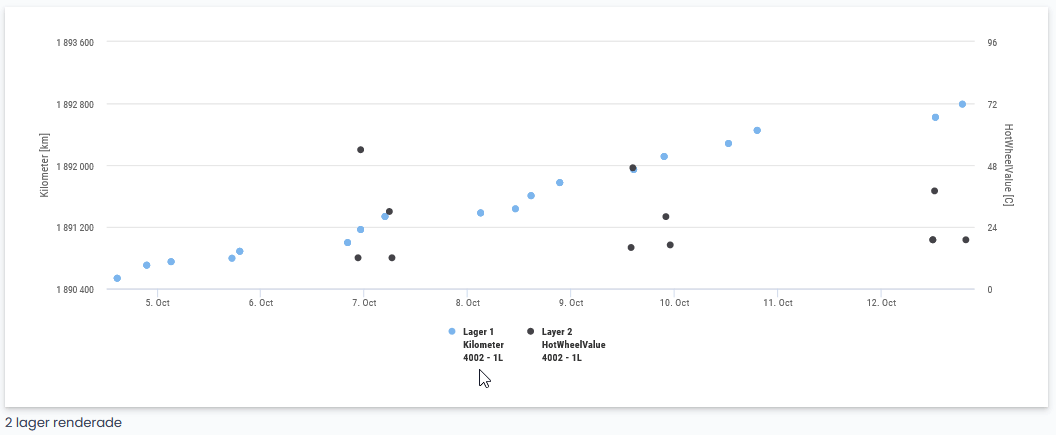Viewport: 1056px width, 435px height.
Task: Click the 5. Oct x-axis label
Action: tap(156, 303)
